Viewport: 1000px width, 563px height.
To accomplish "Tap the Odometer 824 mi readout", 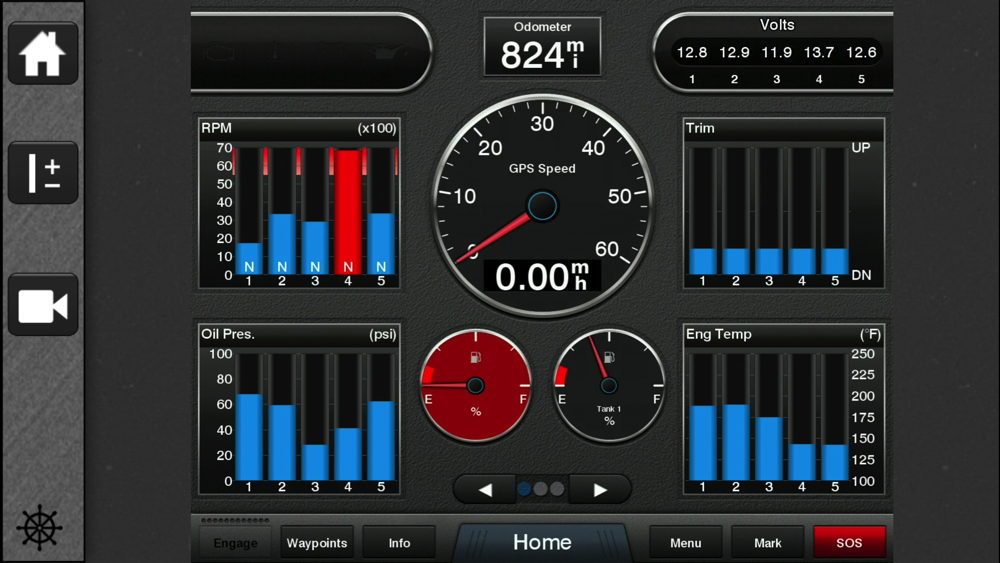I will click(x=542, y=47).
